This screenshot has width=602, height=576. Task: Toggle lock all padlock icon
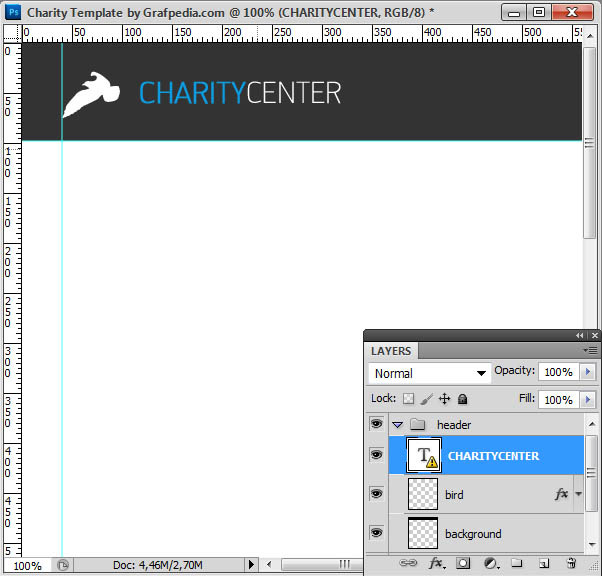pos(463,399)
